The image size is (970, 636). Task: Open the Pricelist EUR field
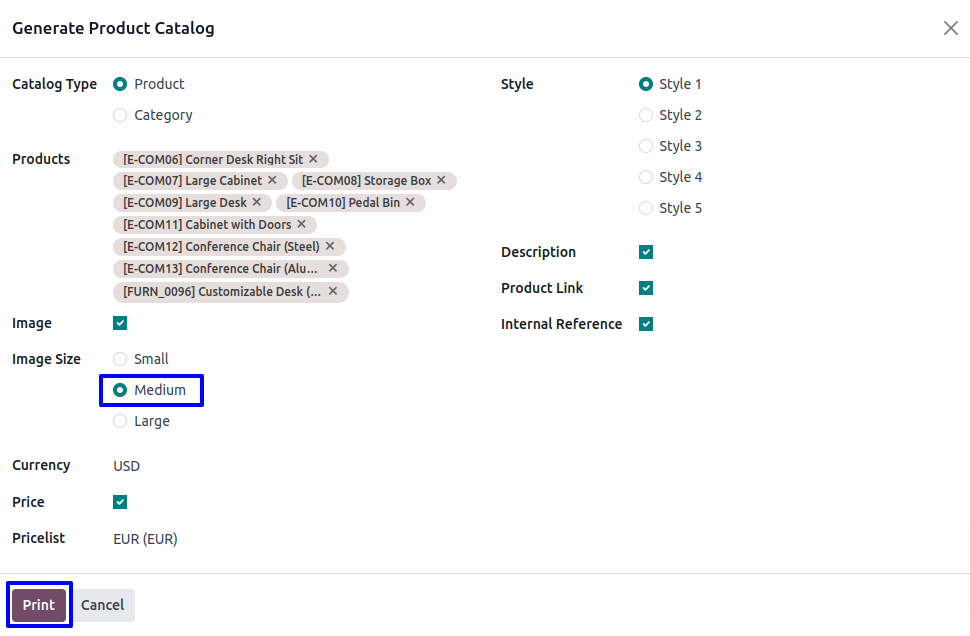[x=146, y=539]
